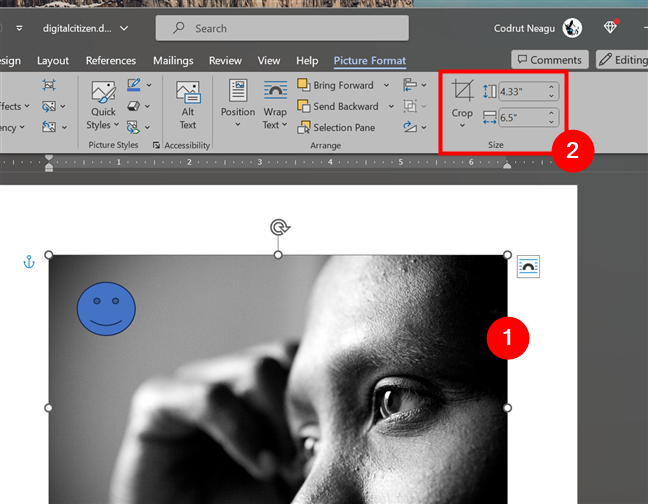Open the Align objects menu
Image resolution: width=648 pixels, height=504 pixels.
click(x=415, y=85)
